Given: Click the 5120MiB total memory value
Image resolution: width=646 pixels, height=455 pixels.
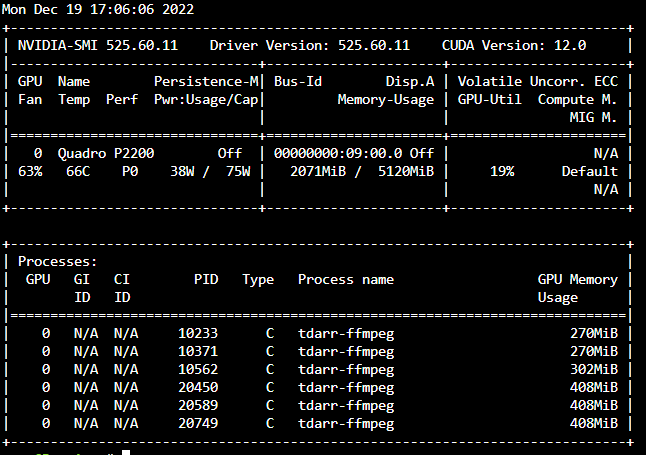Looking at the screenshot, I should click(x=406, y=171).
